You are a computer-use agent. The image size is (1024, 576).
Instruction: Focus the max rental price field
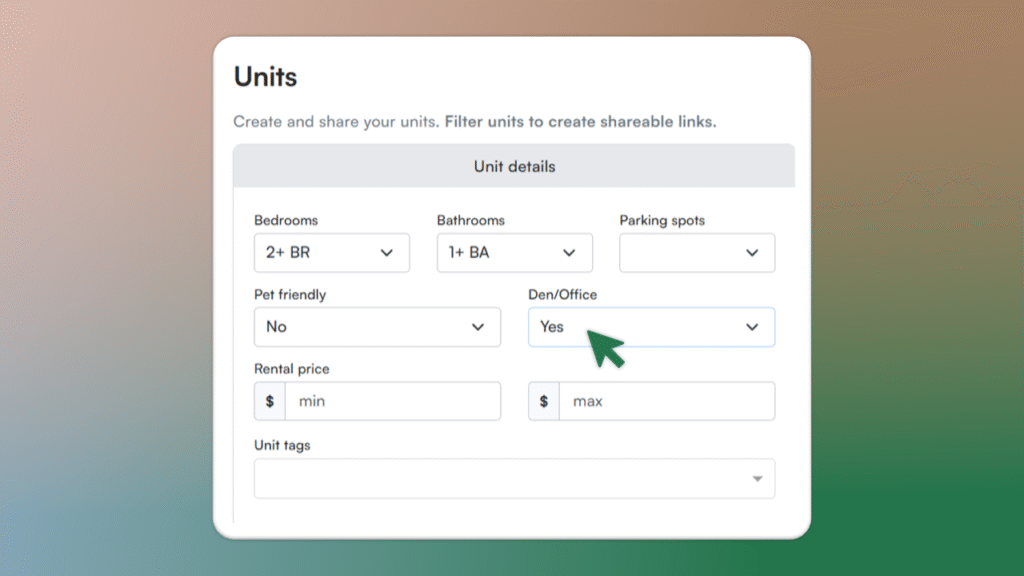(666, 401)
